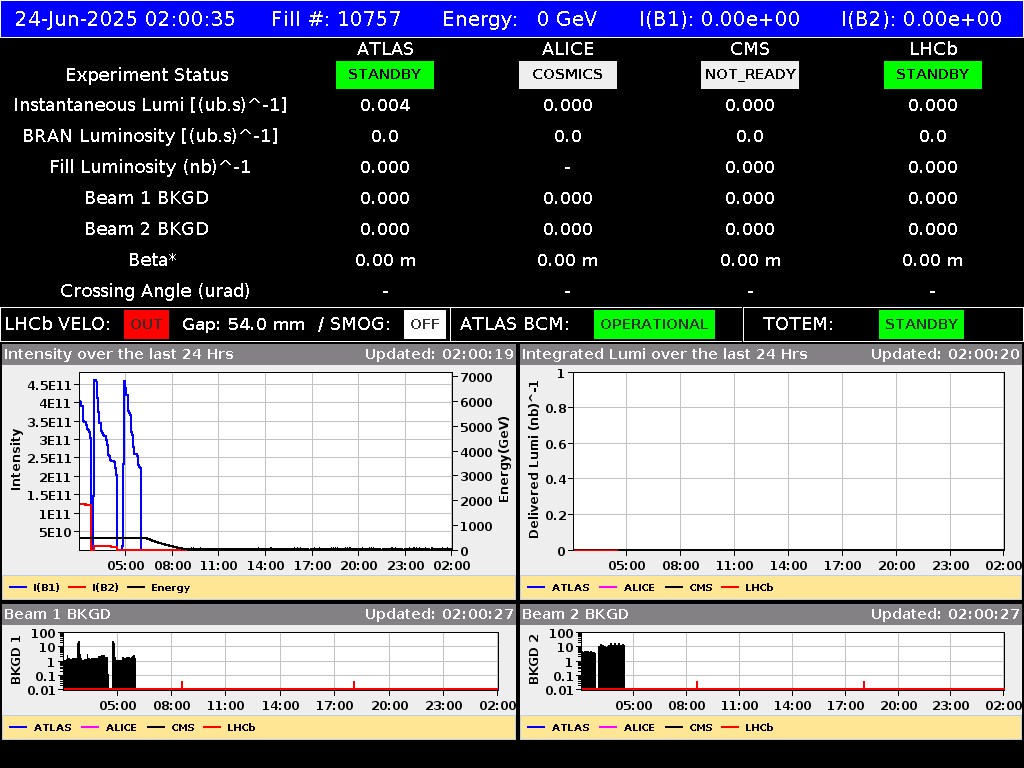Click ATLAS legend in Beam 1 BKGD chart

40,728
